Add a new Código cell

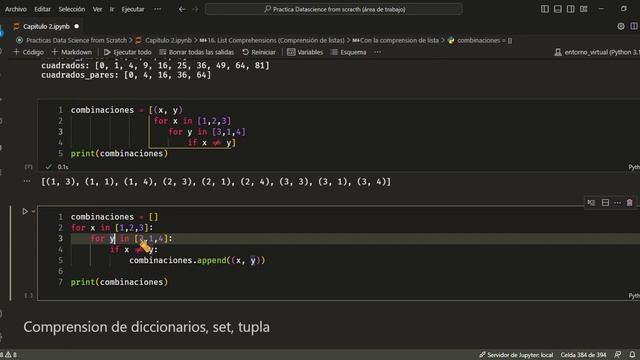pyautogui.click(x=29, y=52)
